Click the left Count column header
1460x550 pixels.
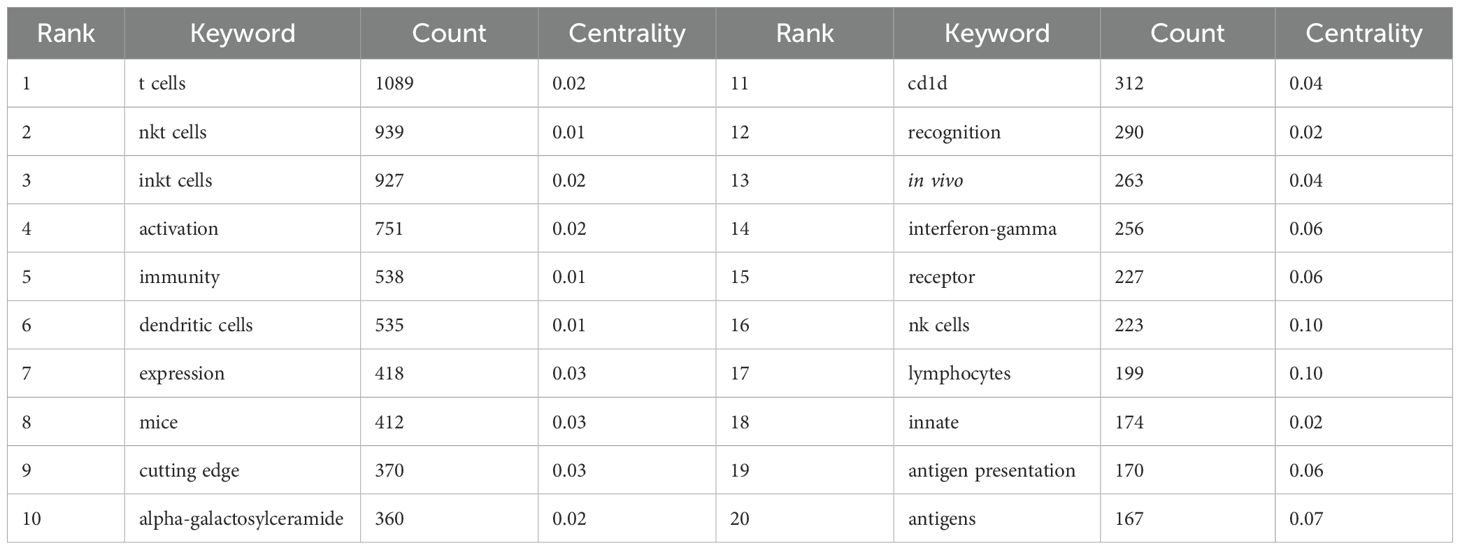(449, 33)
